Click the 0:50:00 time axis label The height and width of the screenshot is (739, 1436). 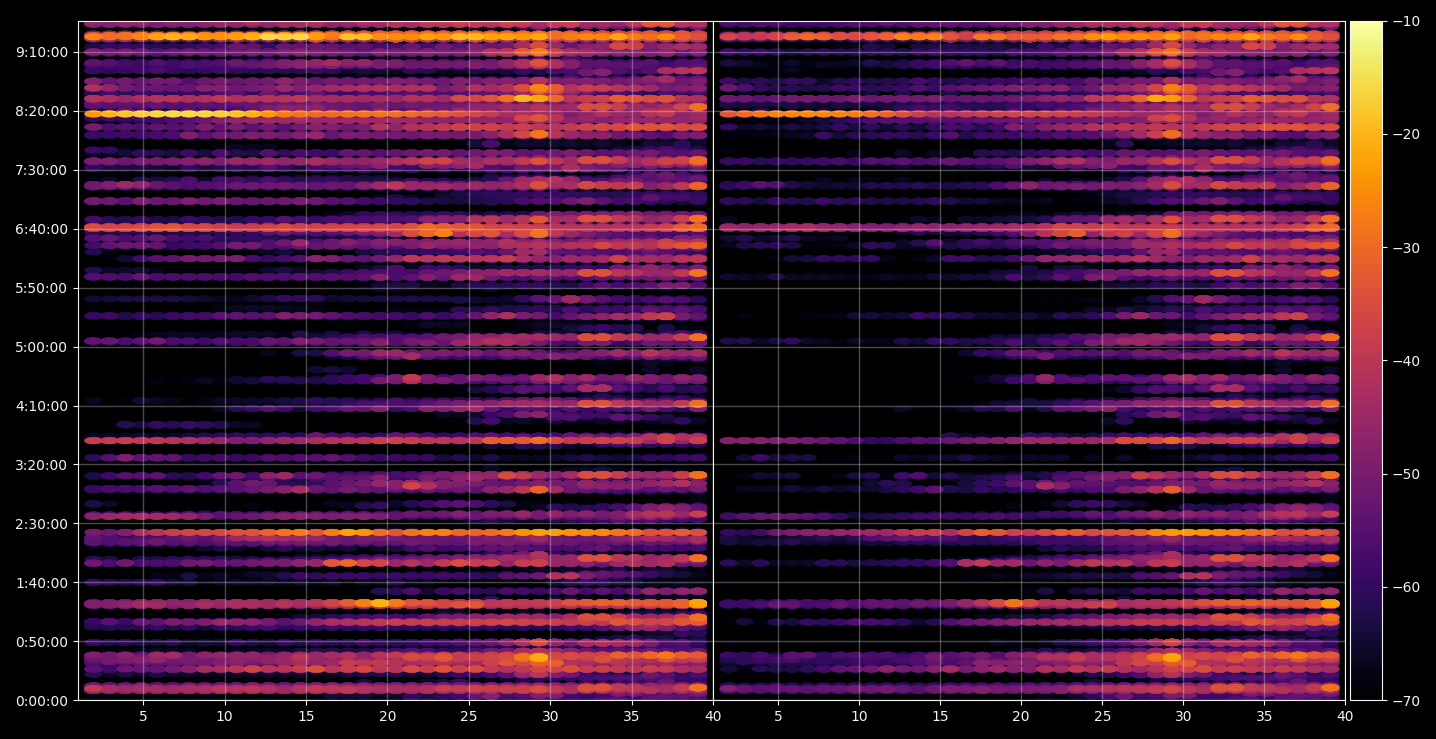[x=41, y=642]
